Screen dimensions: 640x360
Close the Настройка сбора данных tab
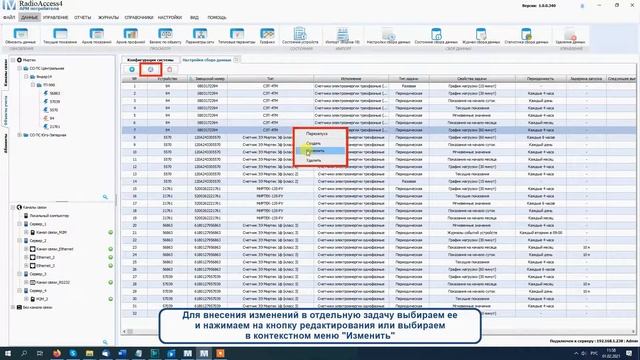tap(236, 60)
